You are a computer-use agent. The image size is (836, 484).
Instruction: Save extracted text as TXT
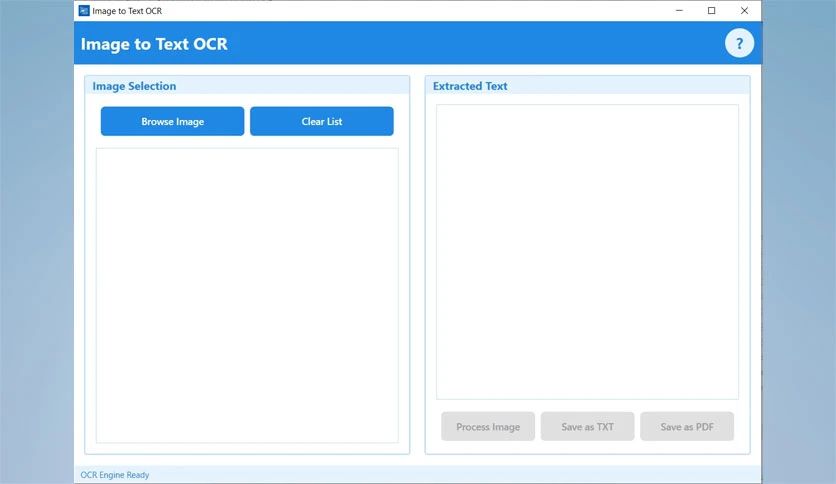click(587, 426)
